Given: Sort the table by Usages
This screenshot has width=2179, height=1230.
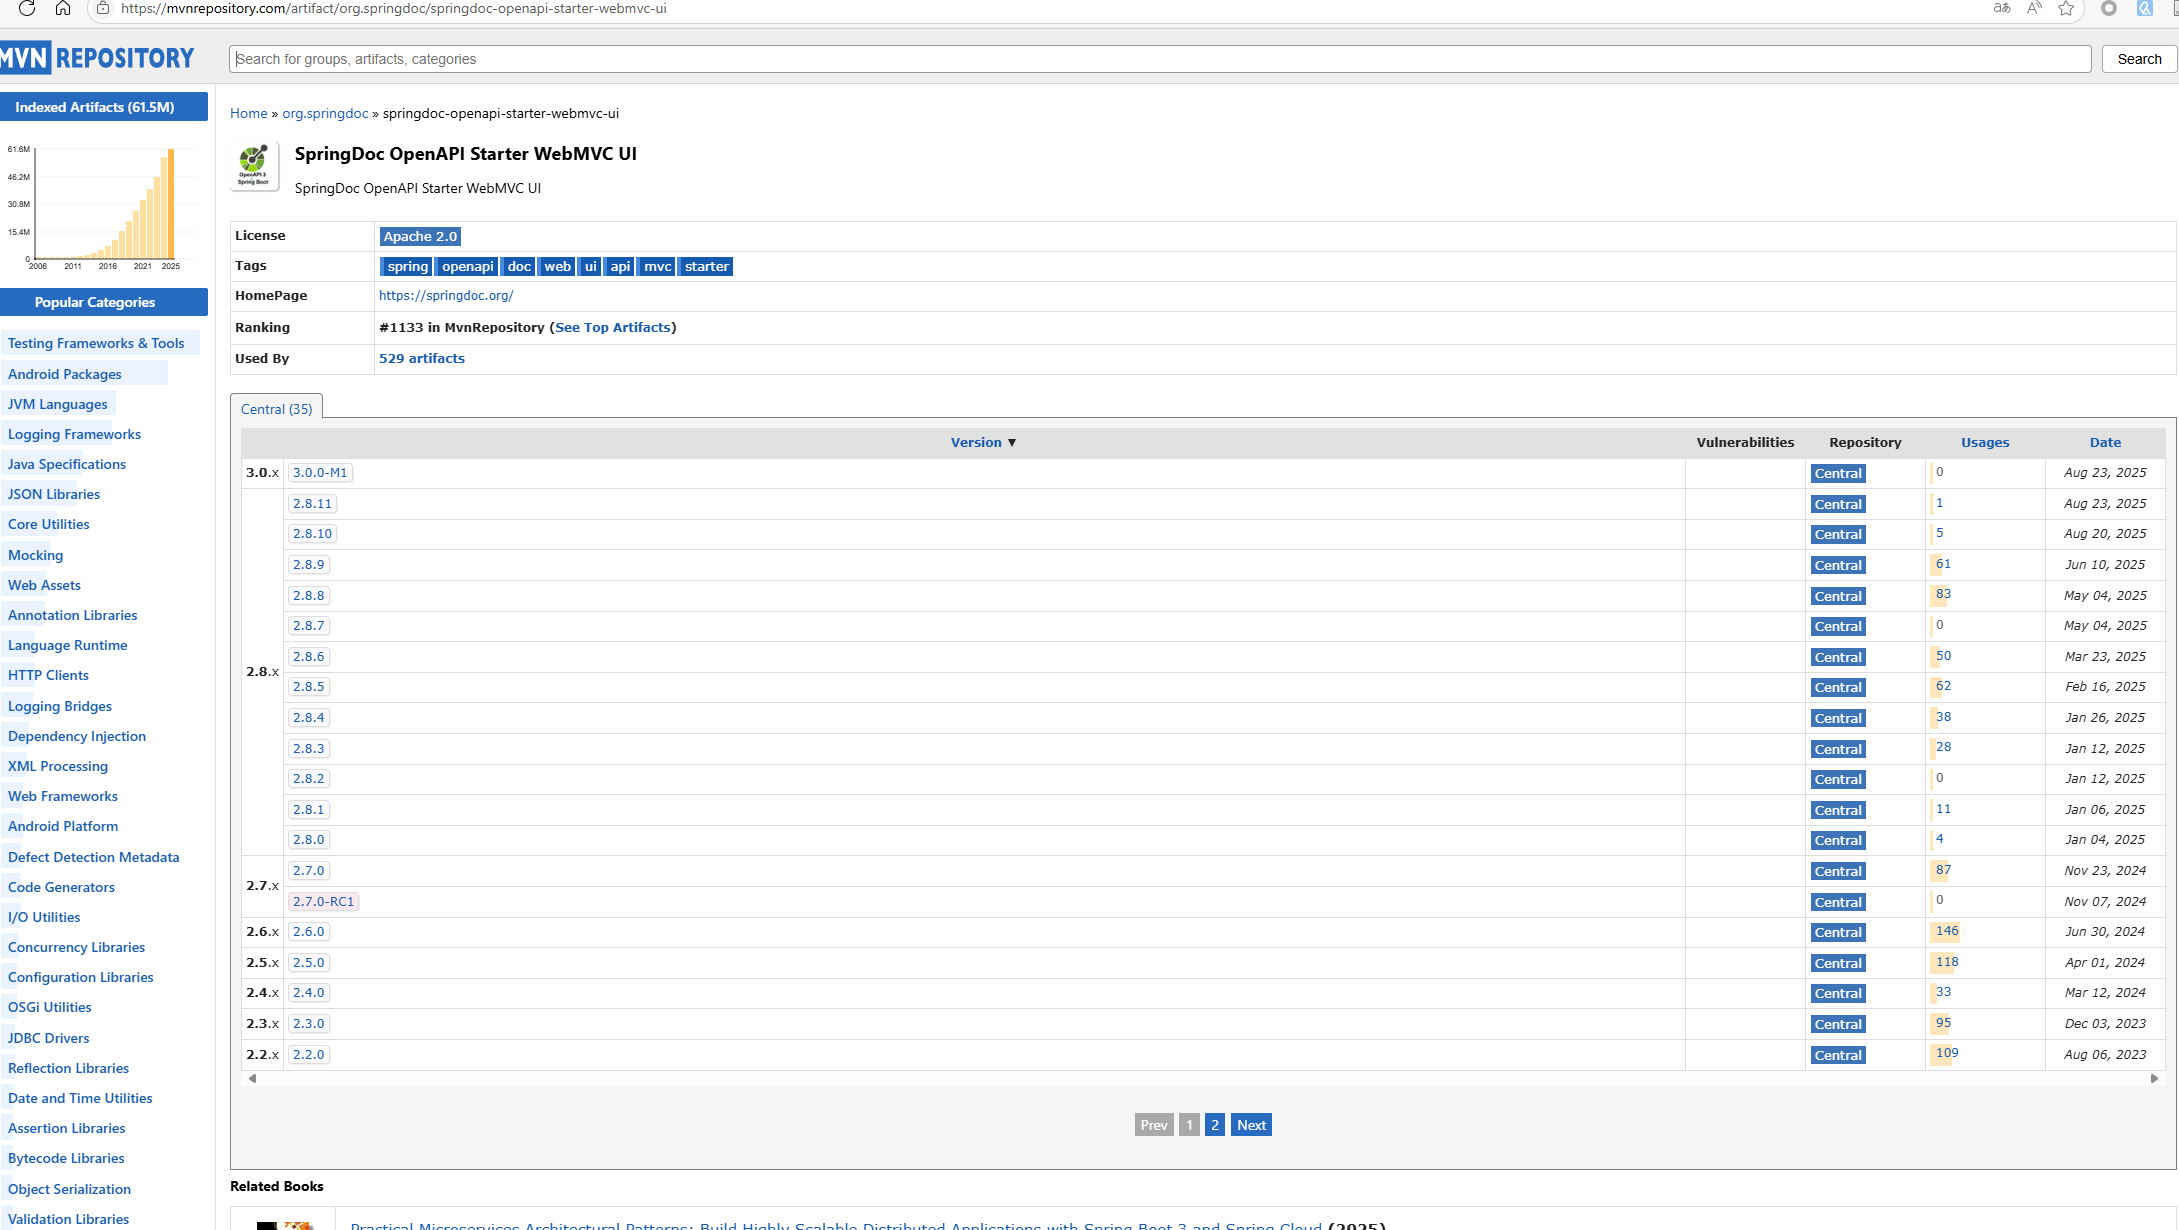Looking at the screenshot, I should 1985,442.
